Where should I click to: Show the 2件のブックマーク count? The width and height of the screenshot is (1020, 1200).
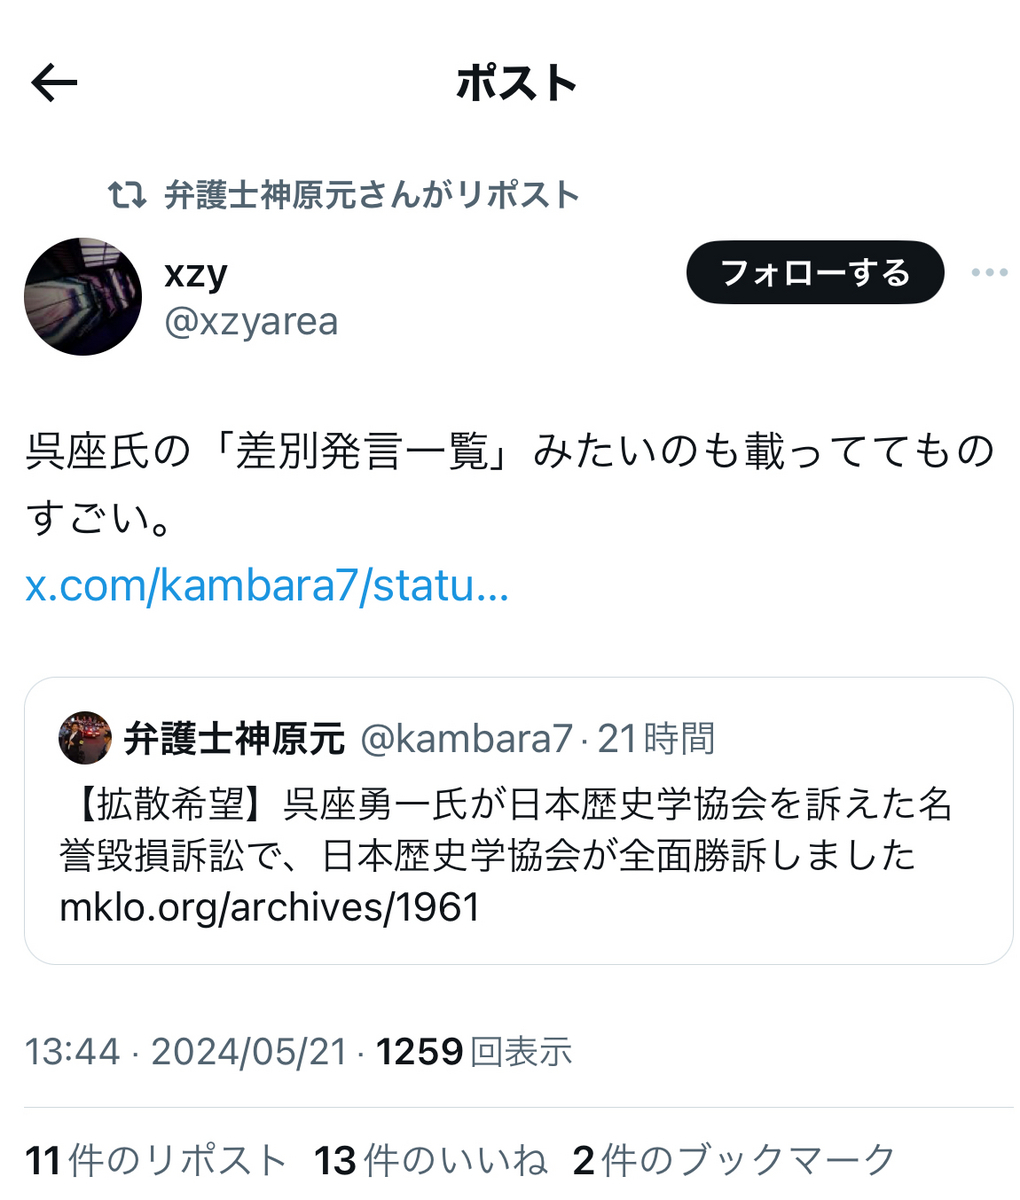pyautogui.click(x=734, y=1161)
